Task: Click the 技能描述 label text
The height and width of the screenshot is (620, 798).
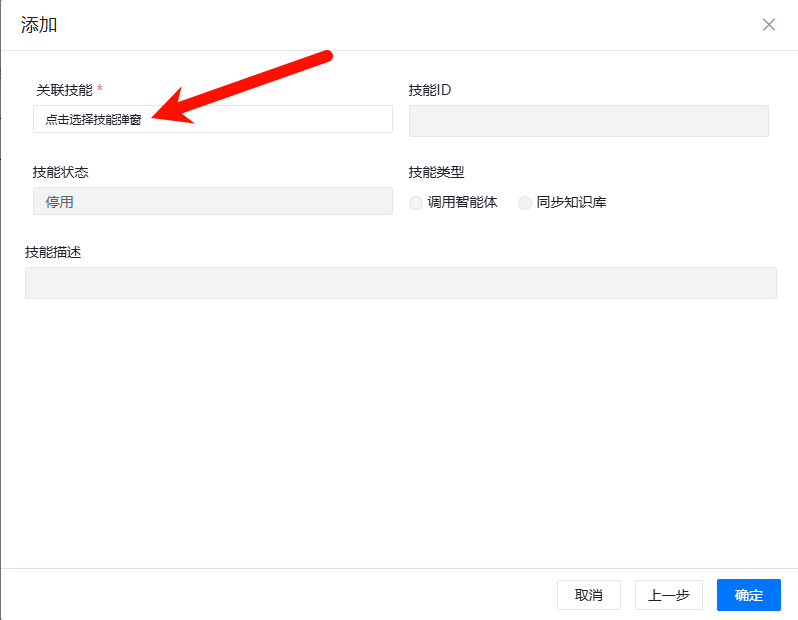Action: pos(53,252)
